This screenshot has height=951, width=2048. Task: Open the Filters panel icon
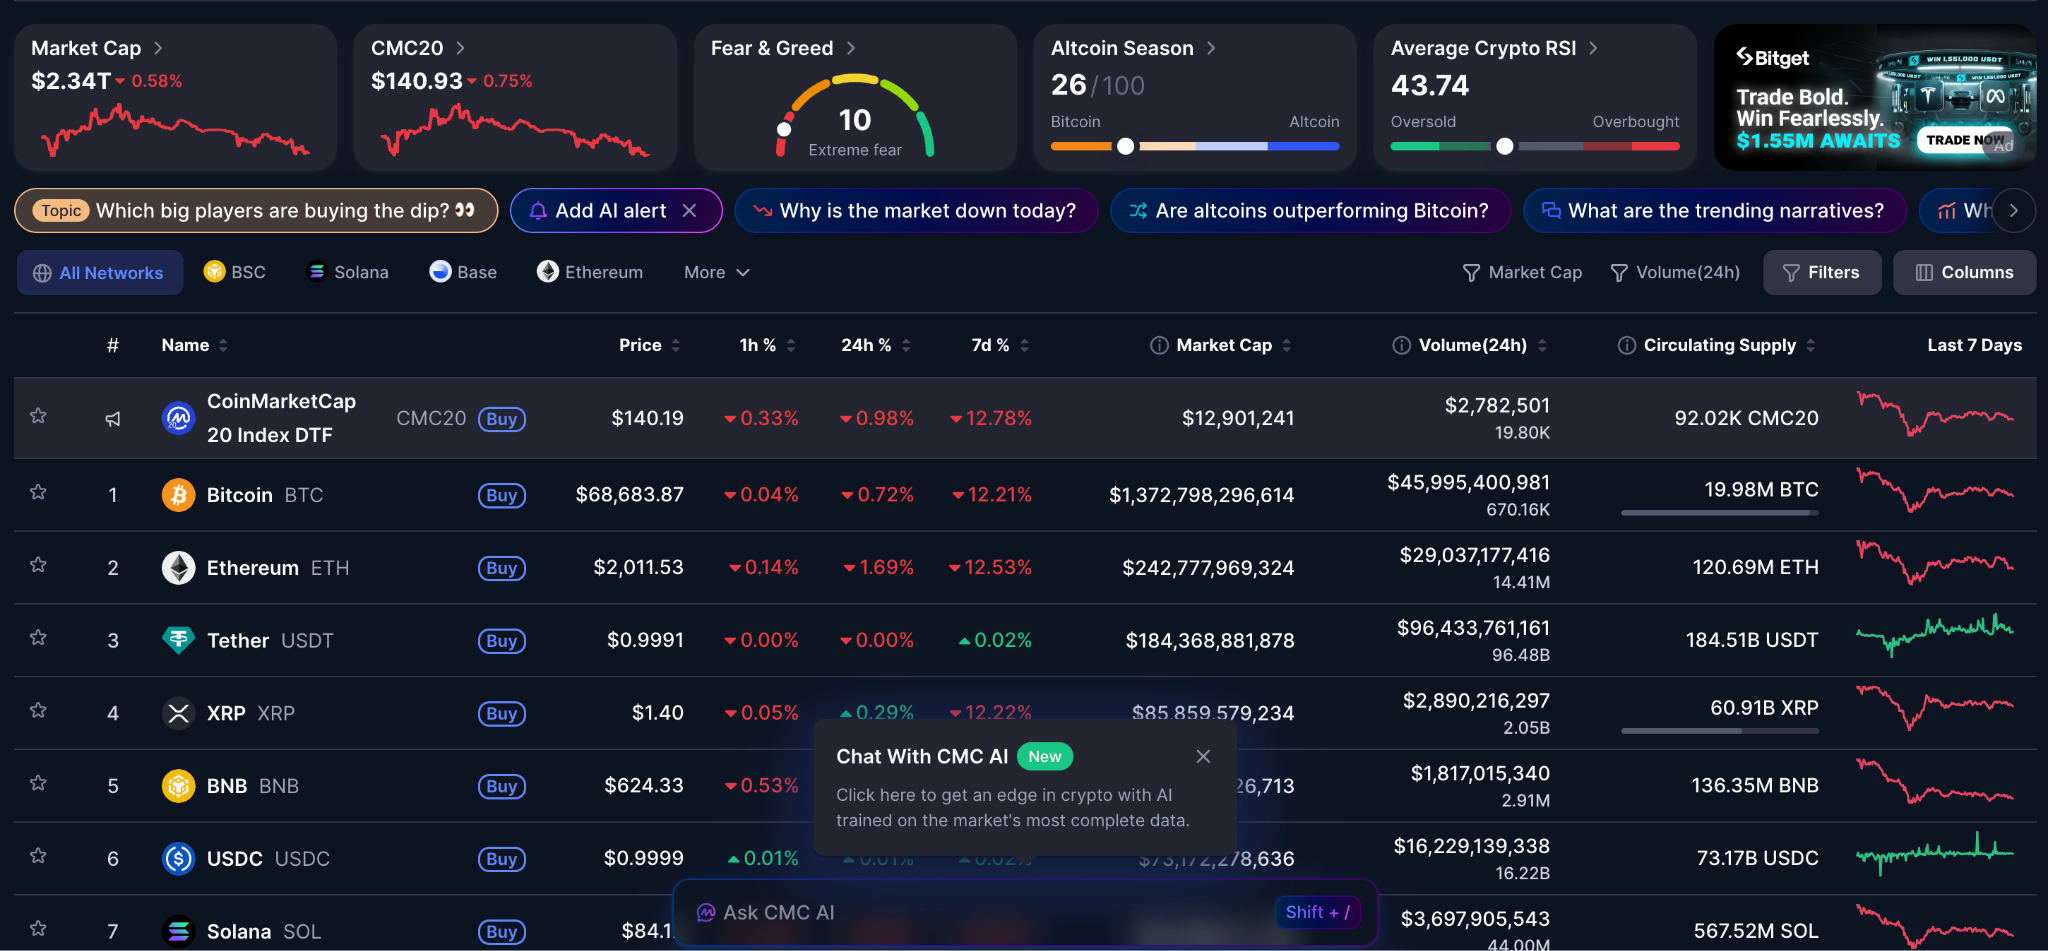[1793, 272]
